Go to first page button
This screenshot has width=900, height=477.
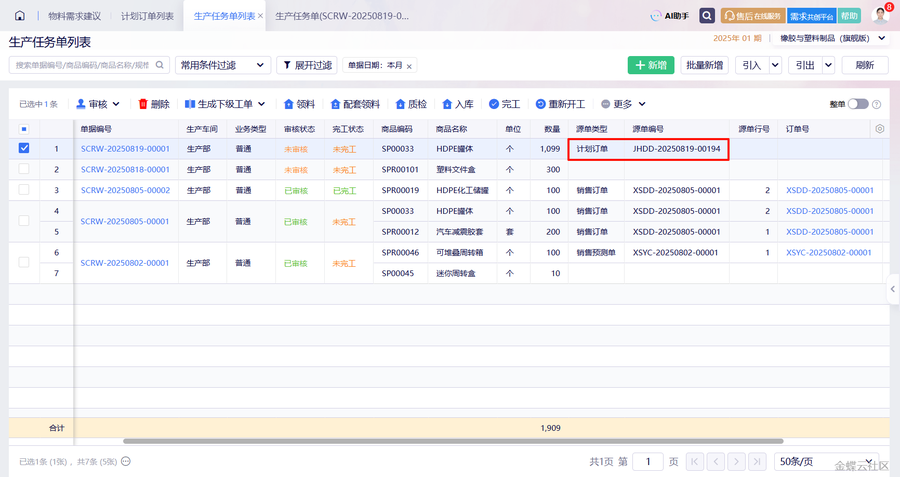pyautogui.click(x=695, y=462)
